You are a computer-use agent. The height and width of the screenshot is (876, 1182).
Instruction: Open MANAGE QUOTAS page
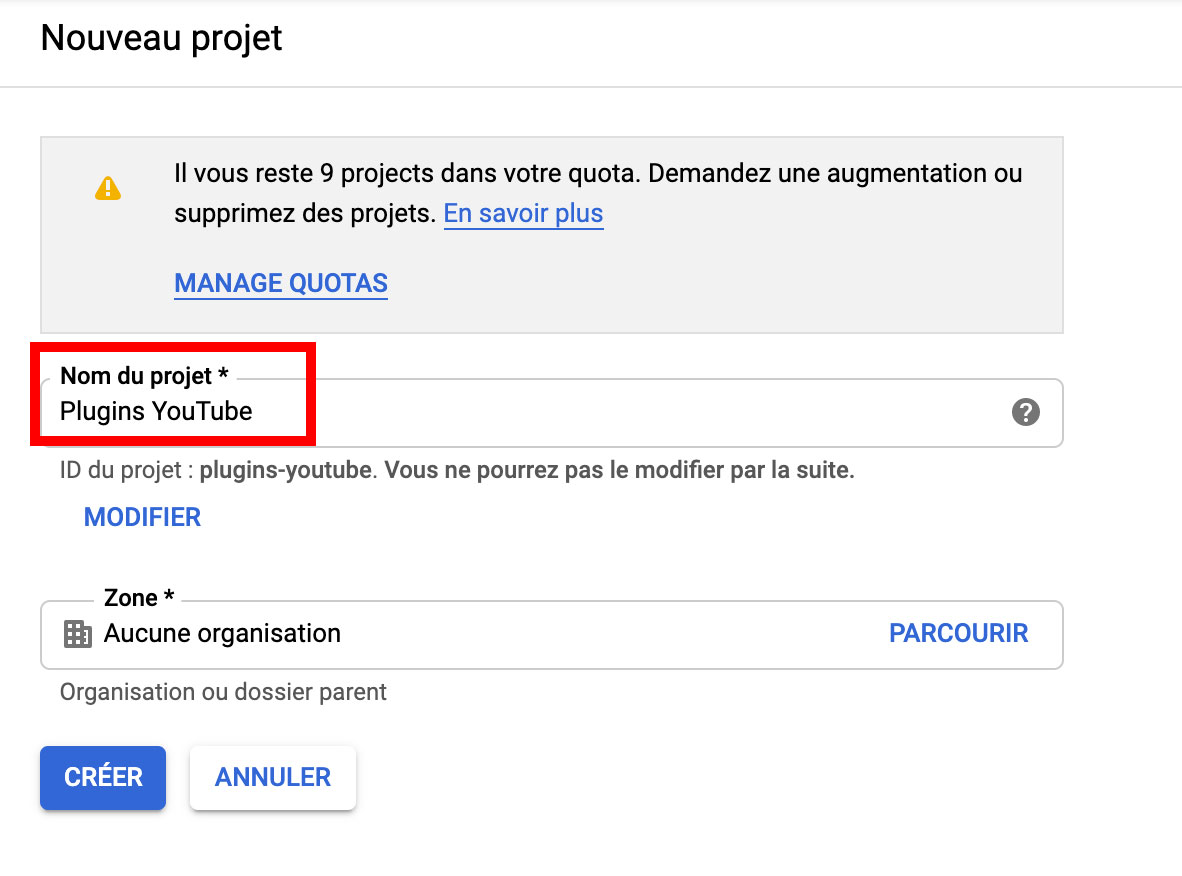pos(280,283)
